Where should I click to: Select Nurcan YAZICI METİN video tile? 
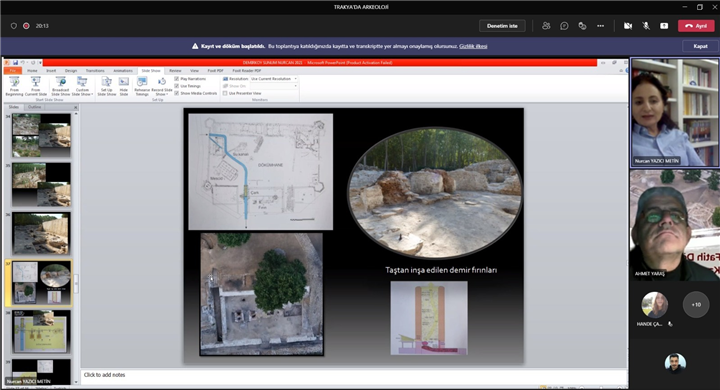click(675, 113)
